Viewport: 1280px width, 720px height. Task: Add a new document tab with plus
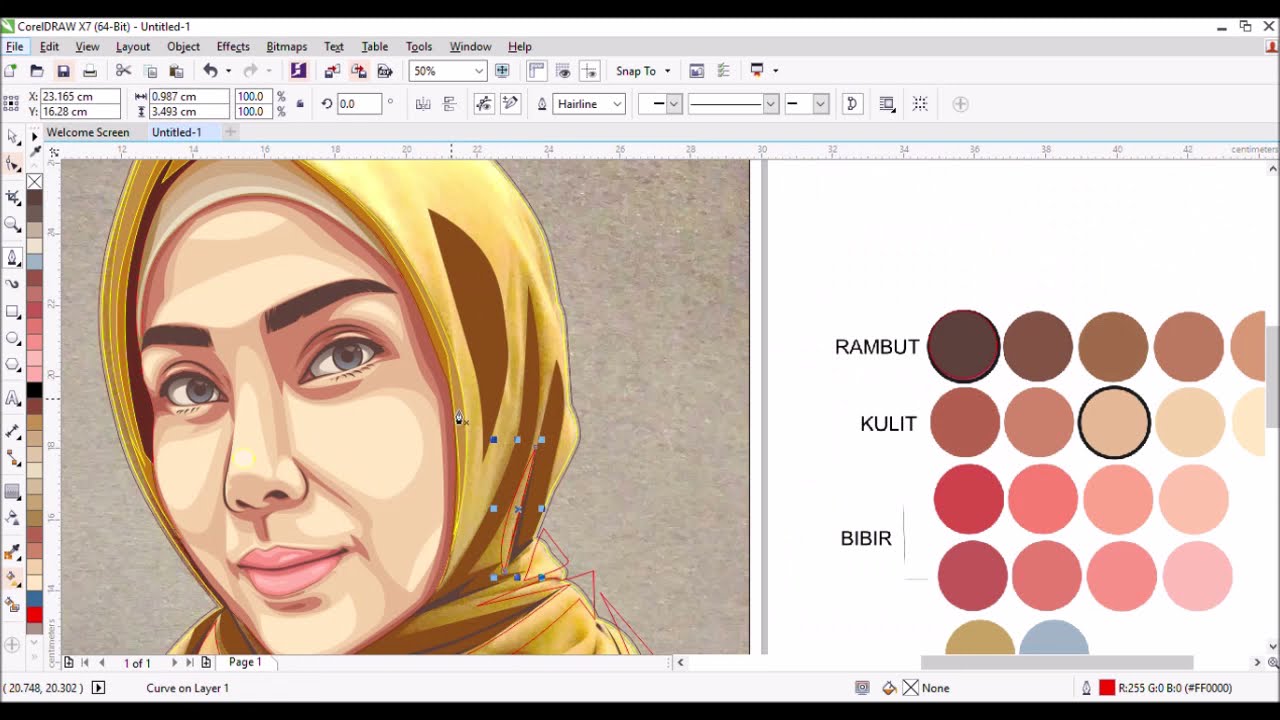point(230,132)
